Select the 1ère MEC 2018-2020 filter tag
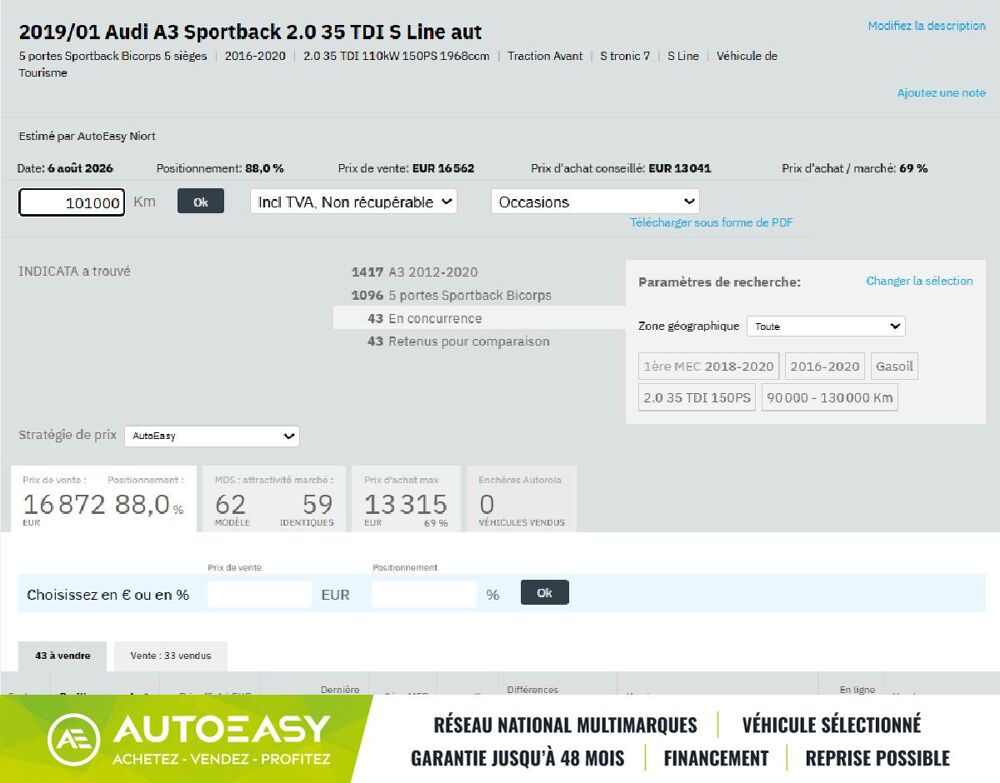The image size is (1000, 783). (x=708, y=366)
